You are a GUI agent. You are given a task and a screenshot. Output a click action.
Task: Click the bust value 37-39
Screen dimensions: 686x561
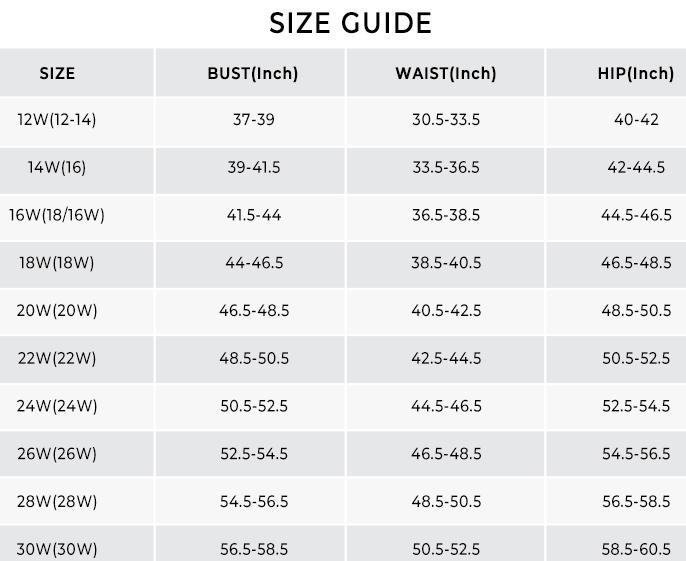(253, 120)
